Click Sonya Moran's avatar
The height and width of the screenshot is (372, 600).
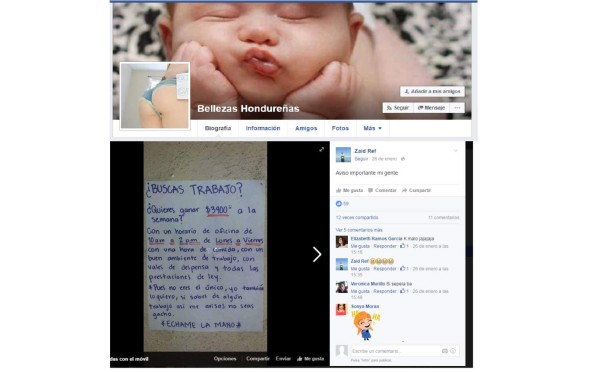pos(342,310)
